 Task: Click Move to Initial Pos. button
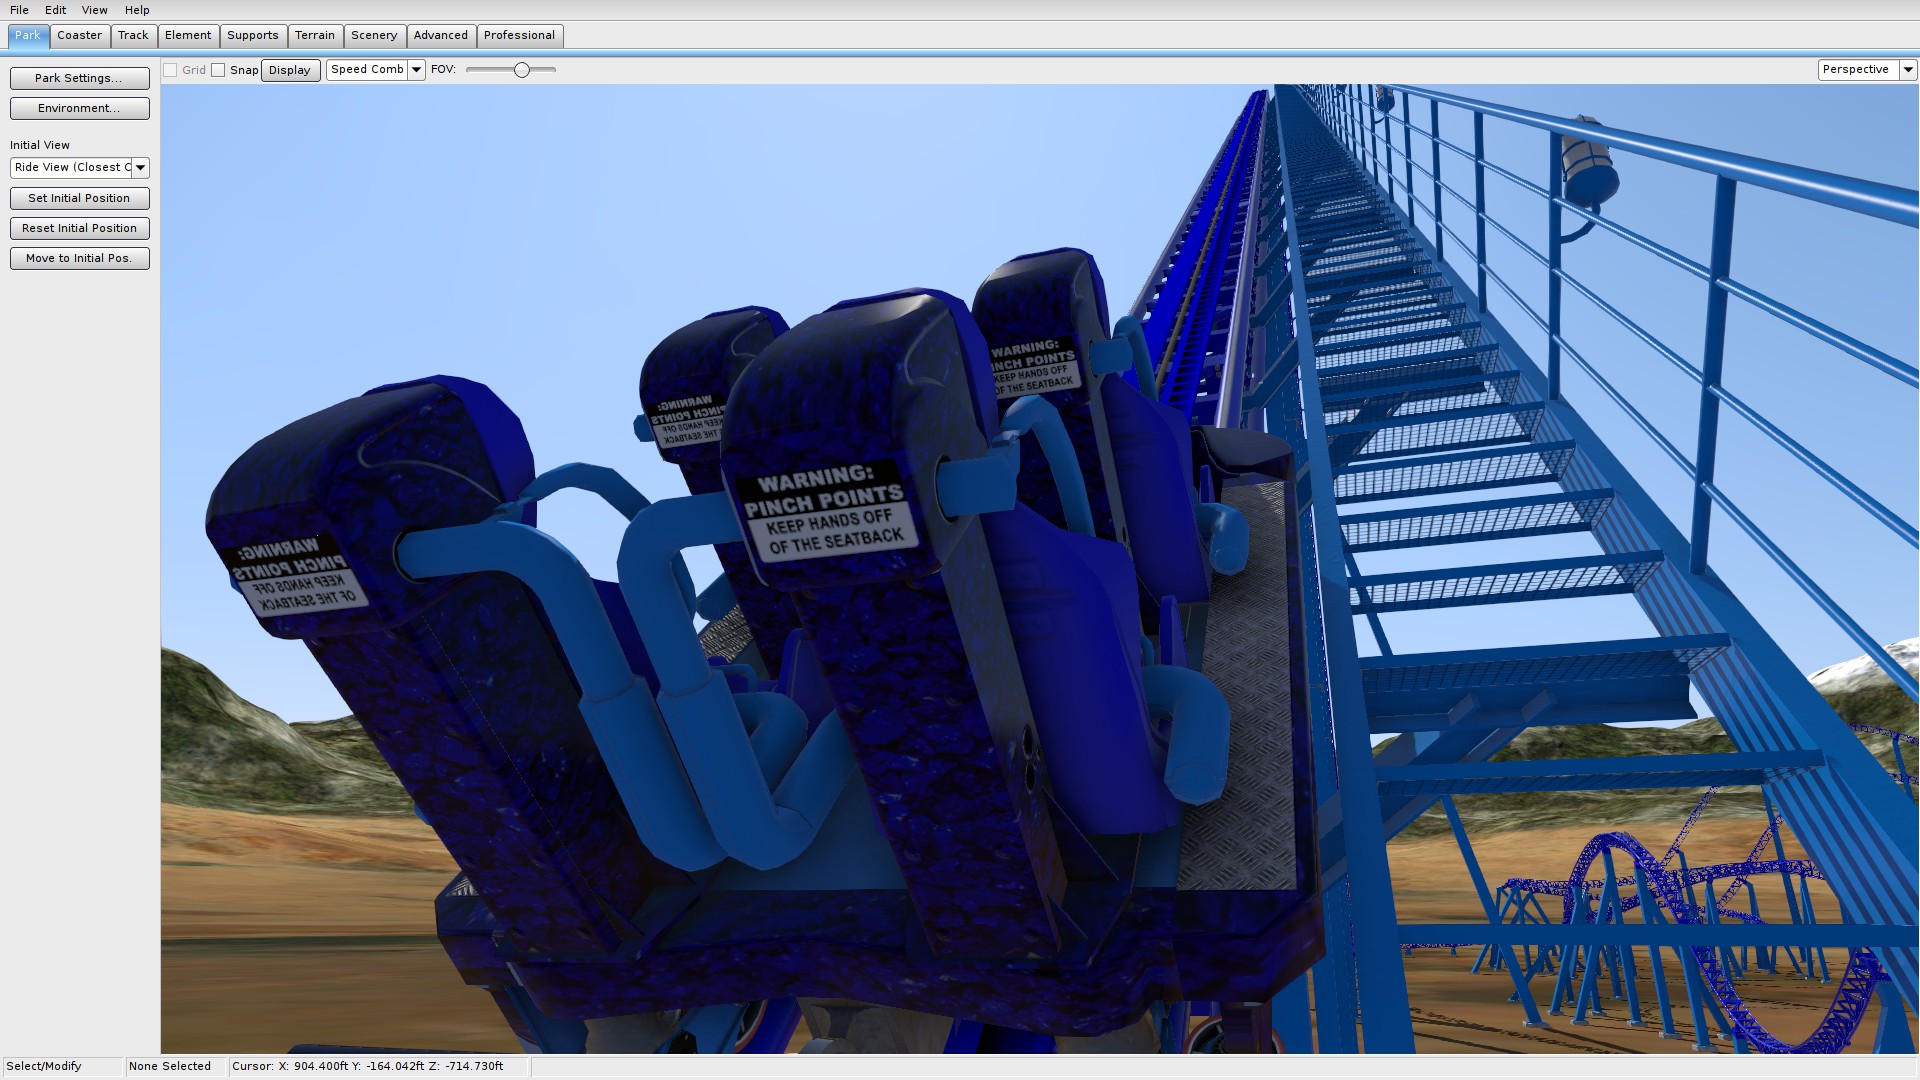79,258
